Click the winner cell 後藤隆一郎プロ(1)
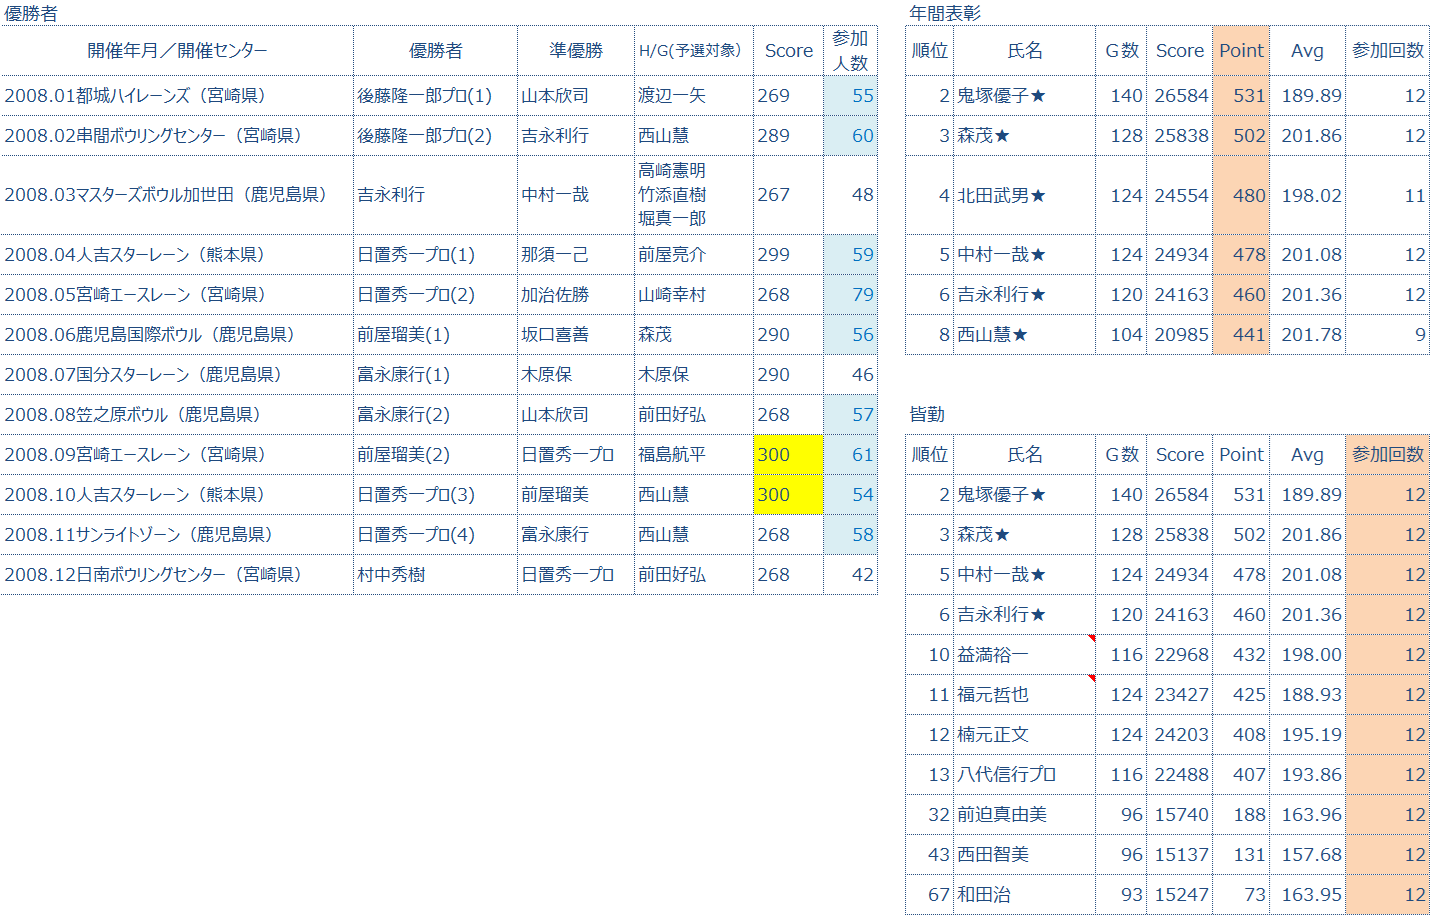This screenshot has height=915, width=1430. click(x=435, y=95)
